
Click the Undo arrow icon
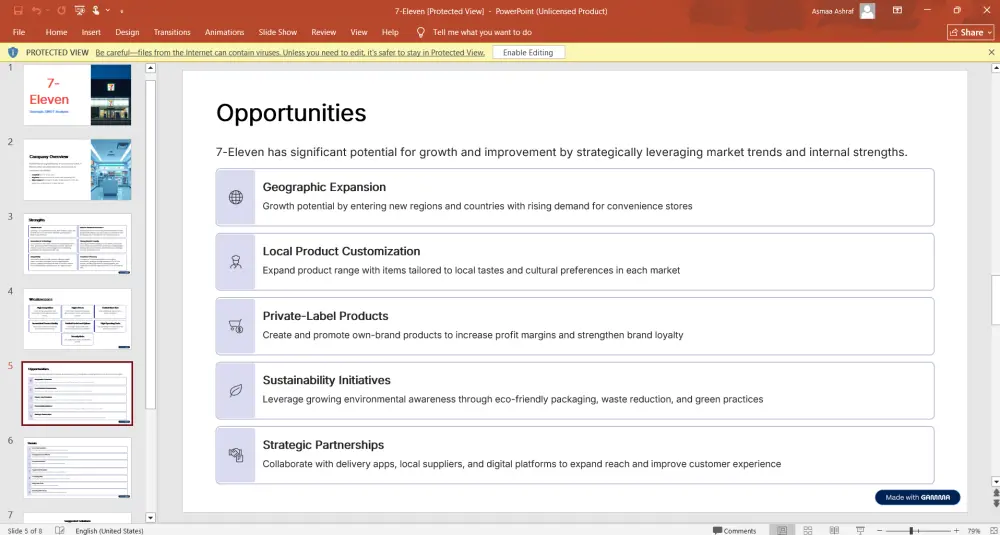click(x=36, y=11)
